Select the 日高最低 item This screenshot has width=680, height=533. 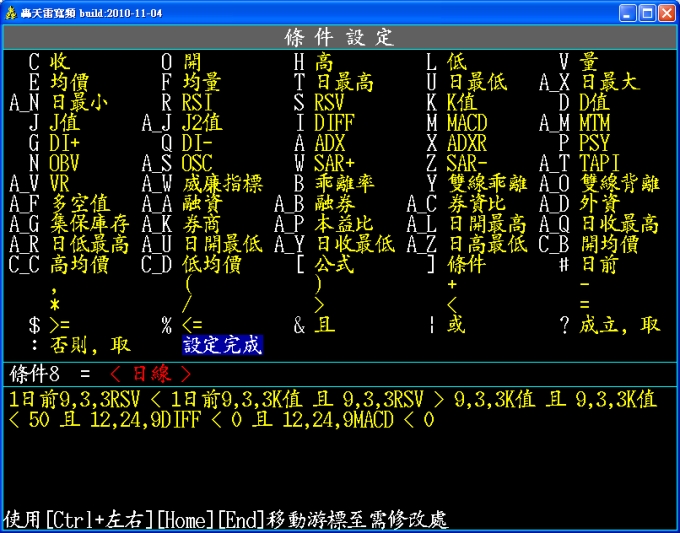coord(487,245)
